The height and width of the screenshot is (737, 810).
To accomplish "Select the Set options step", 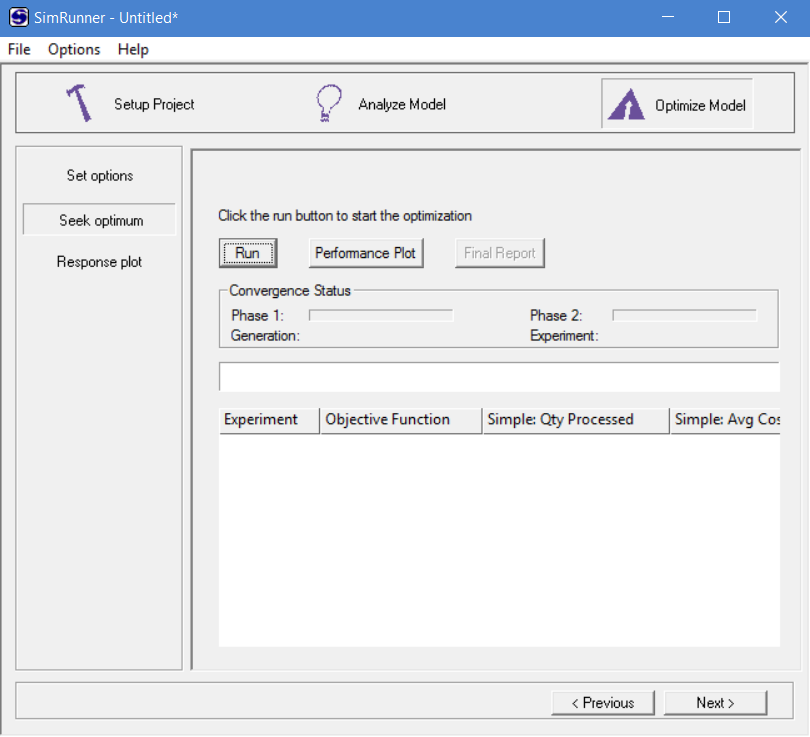I will (100, 176).
